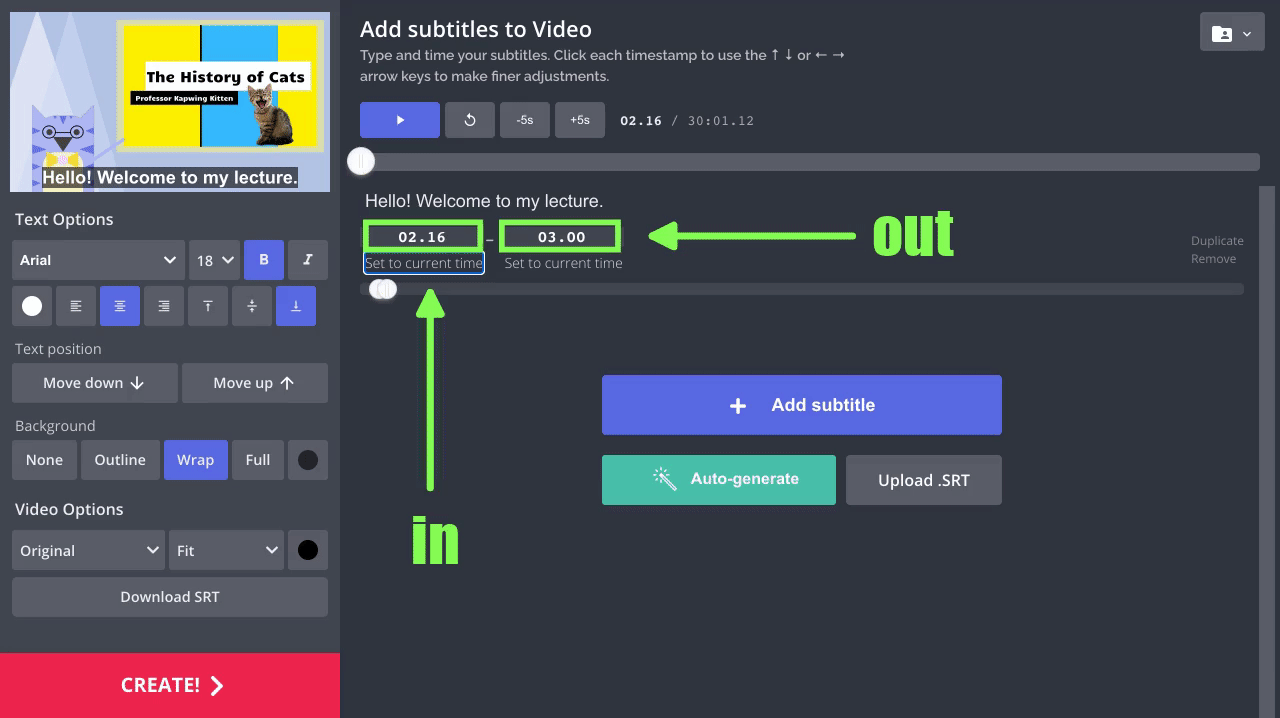The image size is (1280, 718).
Task: Click the restart/replay icon
Action: (x=470, y=120)
